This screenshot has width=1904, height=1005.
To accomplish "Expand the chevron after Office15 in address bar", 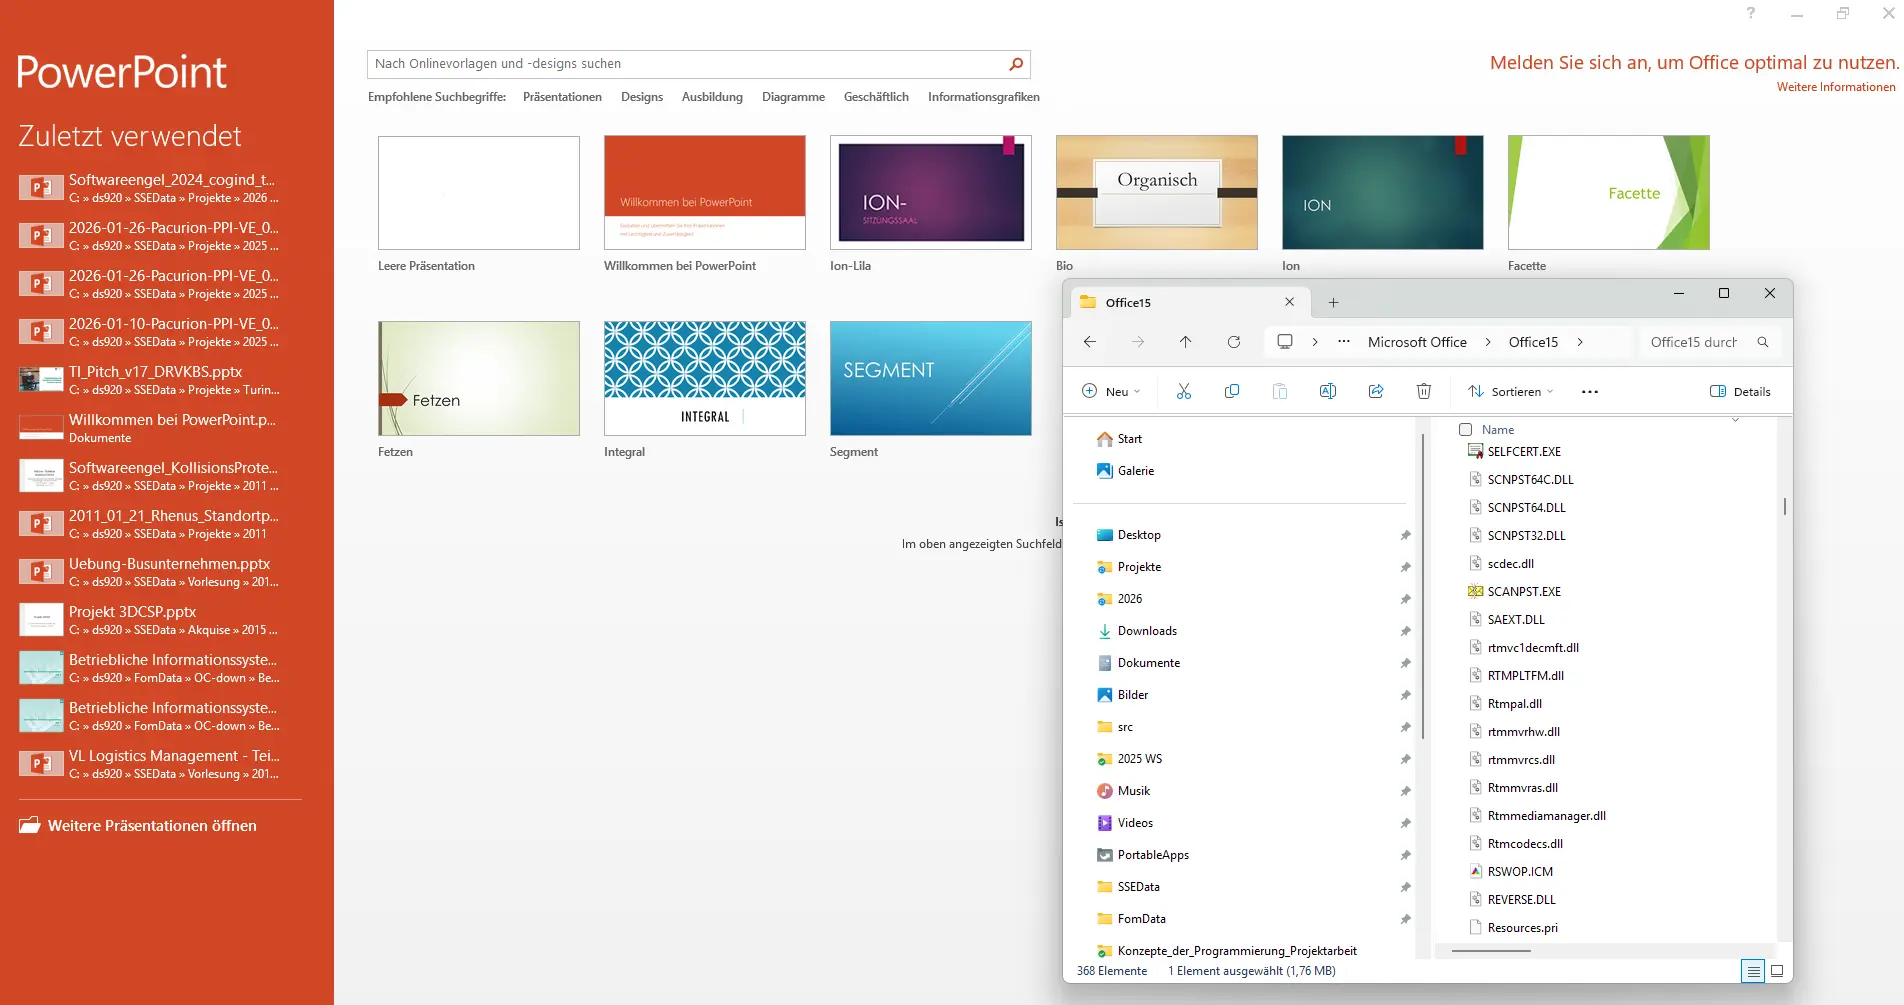I will tap(1580, 342).
